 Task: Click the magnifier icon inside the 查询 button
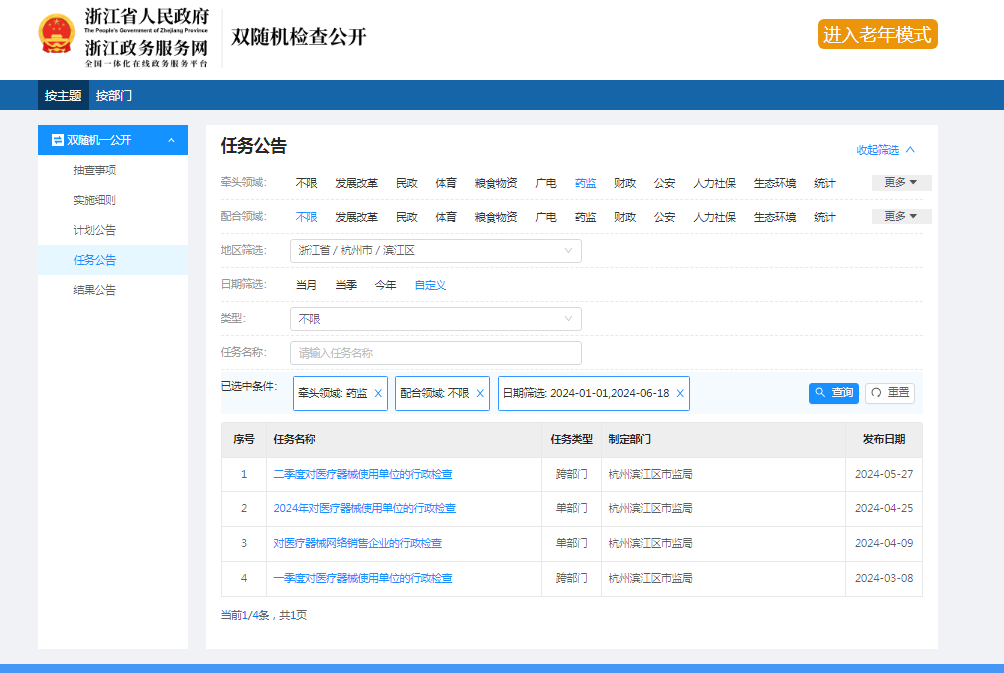tap(820, 393)
